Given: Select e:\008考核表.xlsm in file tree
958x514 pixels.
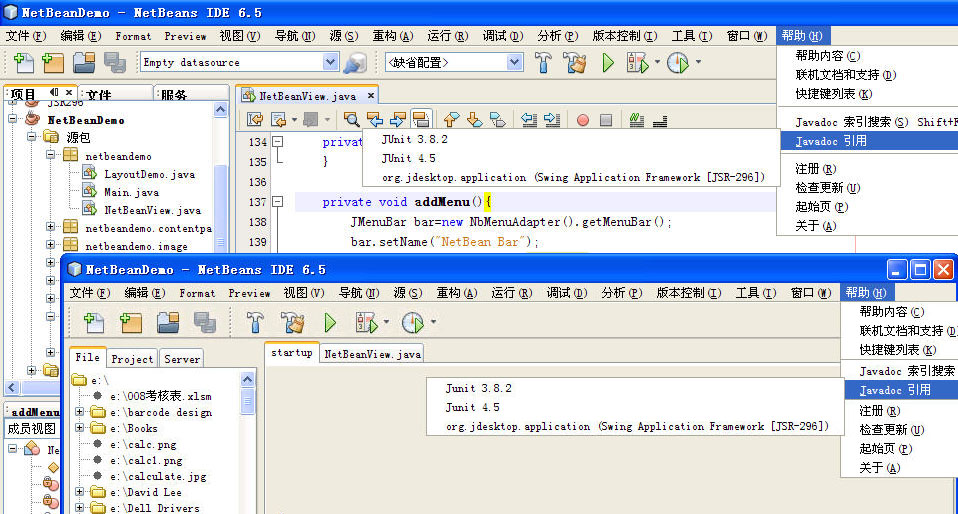Looking at the screenshot, I should (160, 396).
